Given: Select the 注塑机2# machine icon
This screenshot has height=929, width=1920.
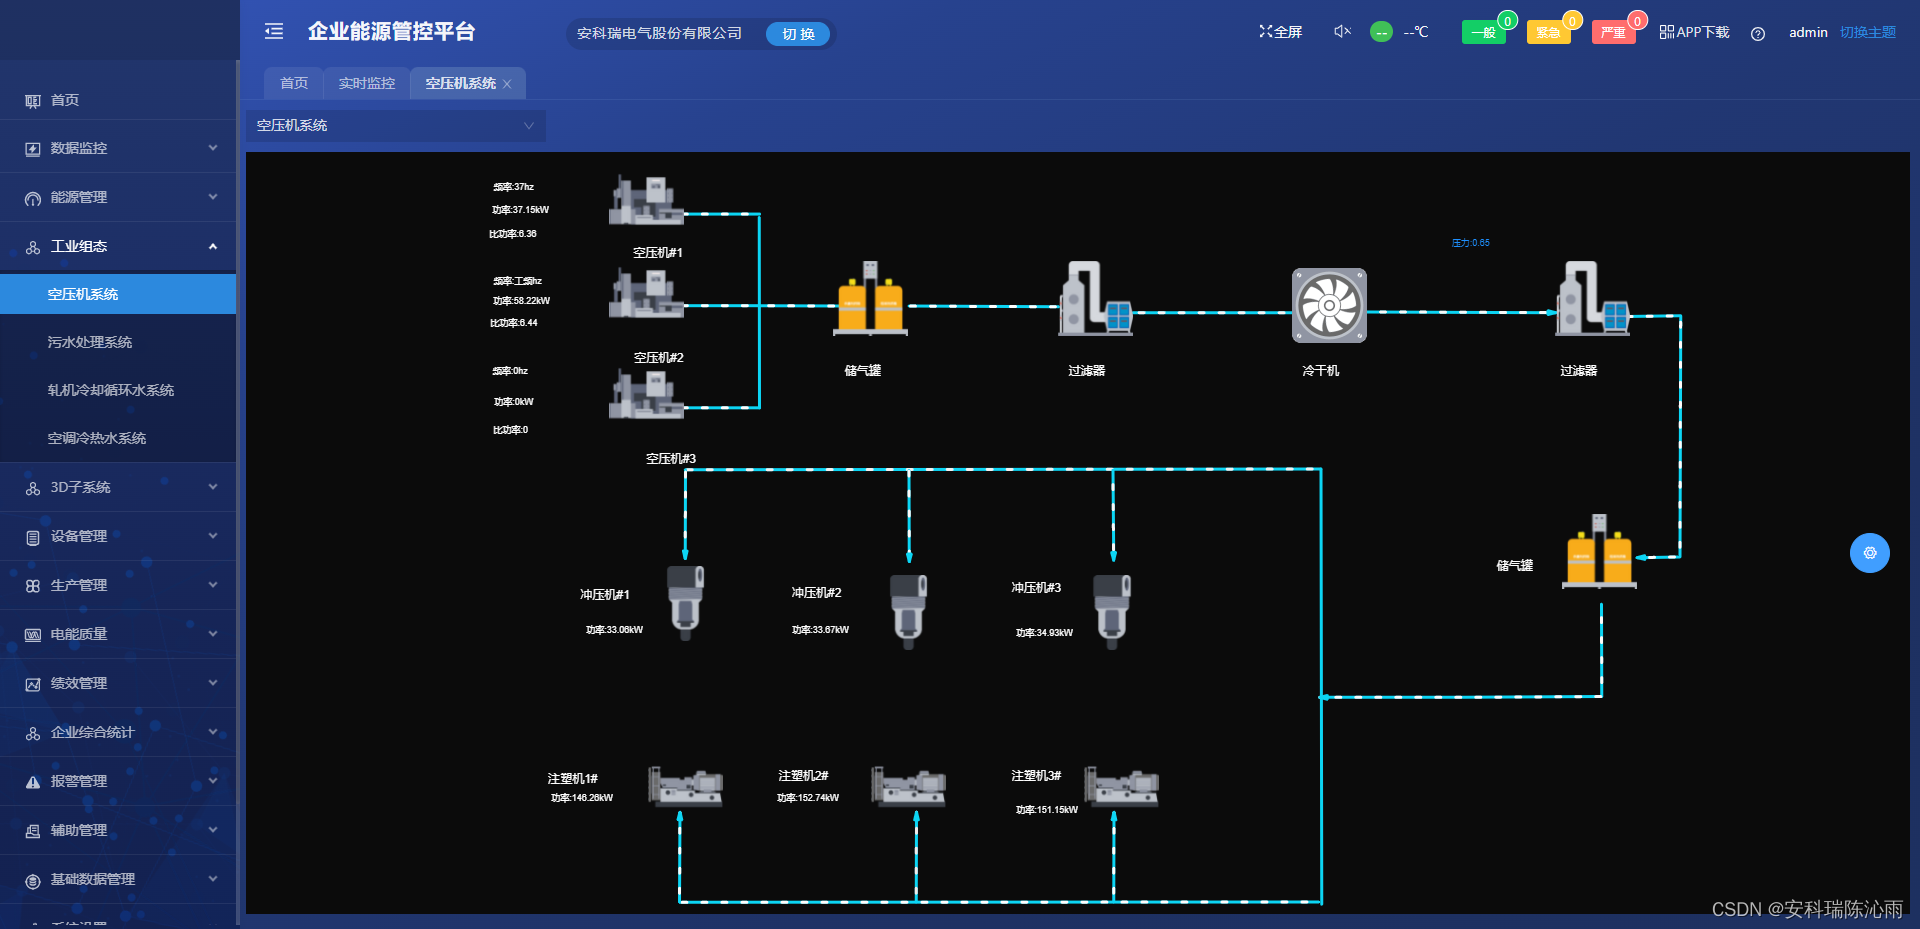Looking at the screenshot, I should 908,787.
